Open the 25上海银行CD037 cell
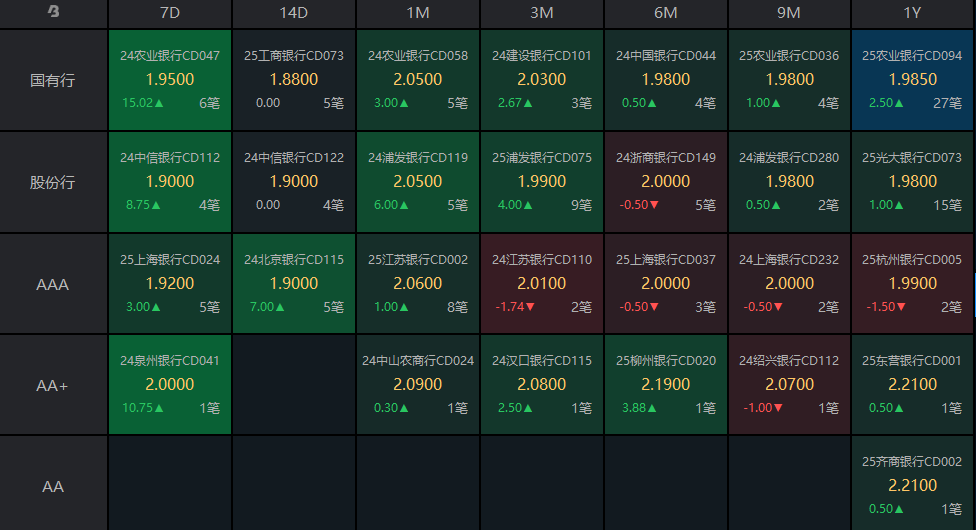The image size is (976, 530). pos(665,283)
